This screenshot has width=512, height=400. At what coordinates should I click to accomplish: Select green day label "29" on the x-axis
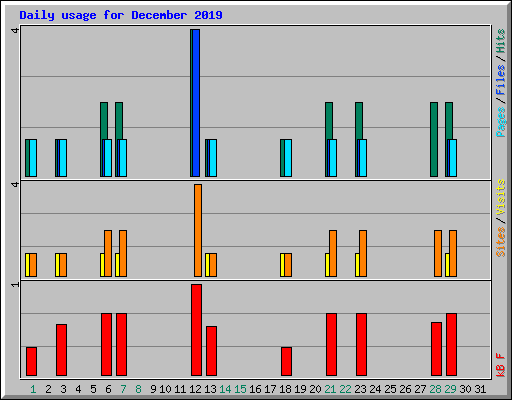[450, 389]
